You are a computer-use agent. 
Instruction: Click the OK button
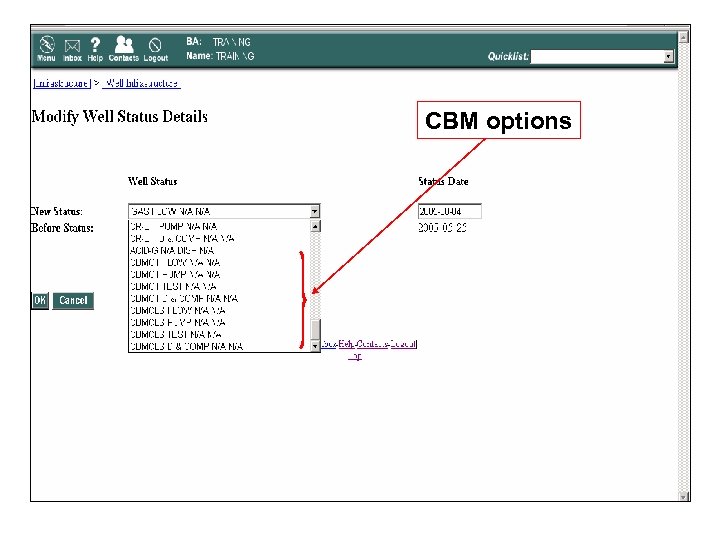[40, 300]
